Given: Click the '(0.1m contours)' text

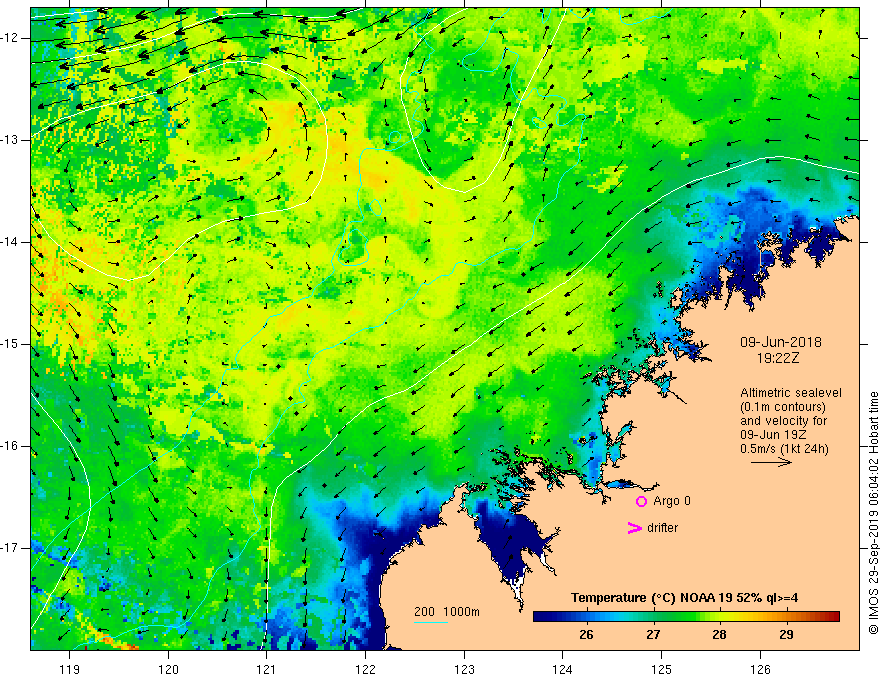Looking at the screenshot, I should click(x=783, y=407).
